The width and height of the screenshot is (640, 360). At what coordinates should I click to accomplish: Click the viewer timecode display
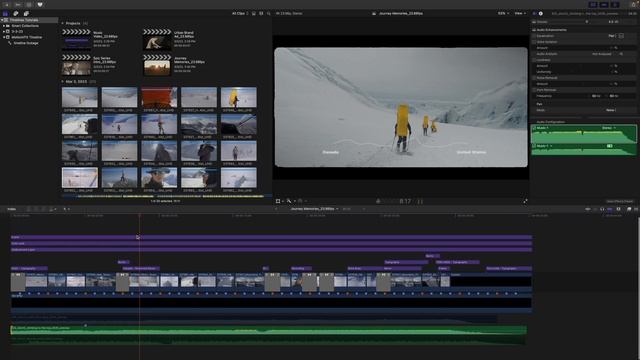click(404, 201)
